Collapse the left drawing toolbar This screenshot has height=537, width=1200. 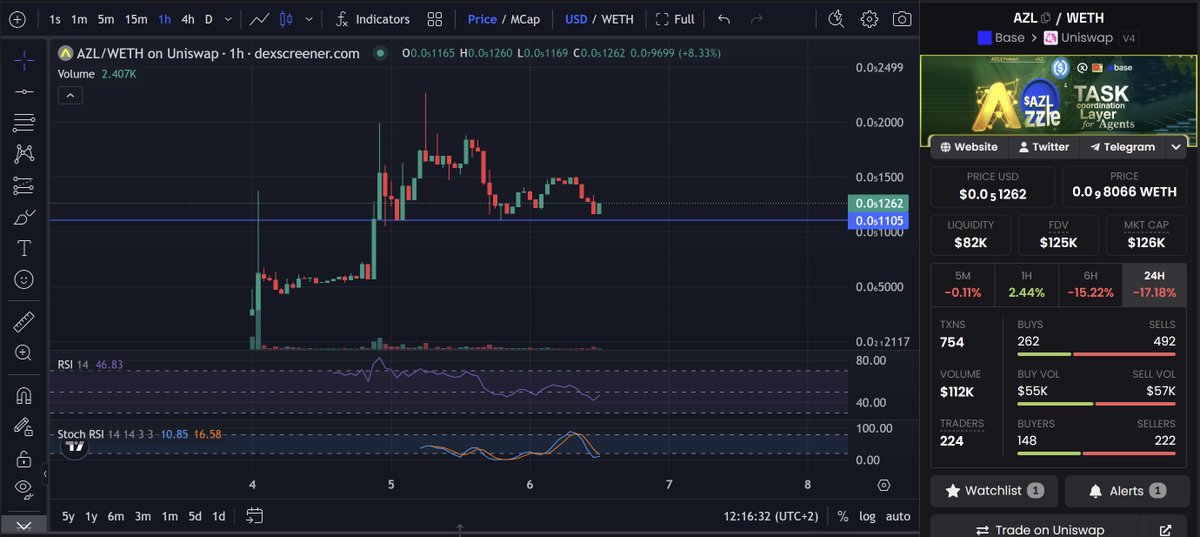click(44, 473)
